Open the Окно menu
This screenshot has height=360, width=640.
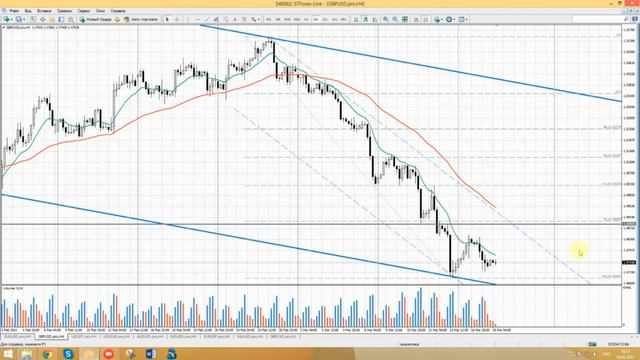coord(100,11)
